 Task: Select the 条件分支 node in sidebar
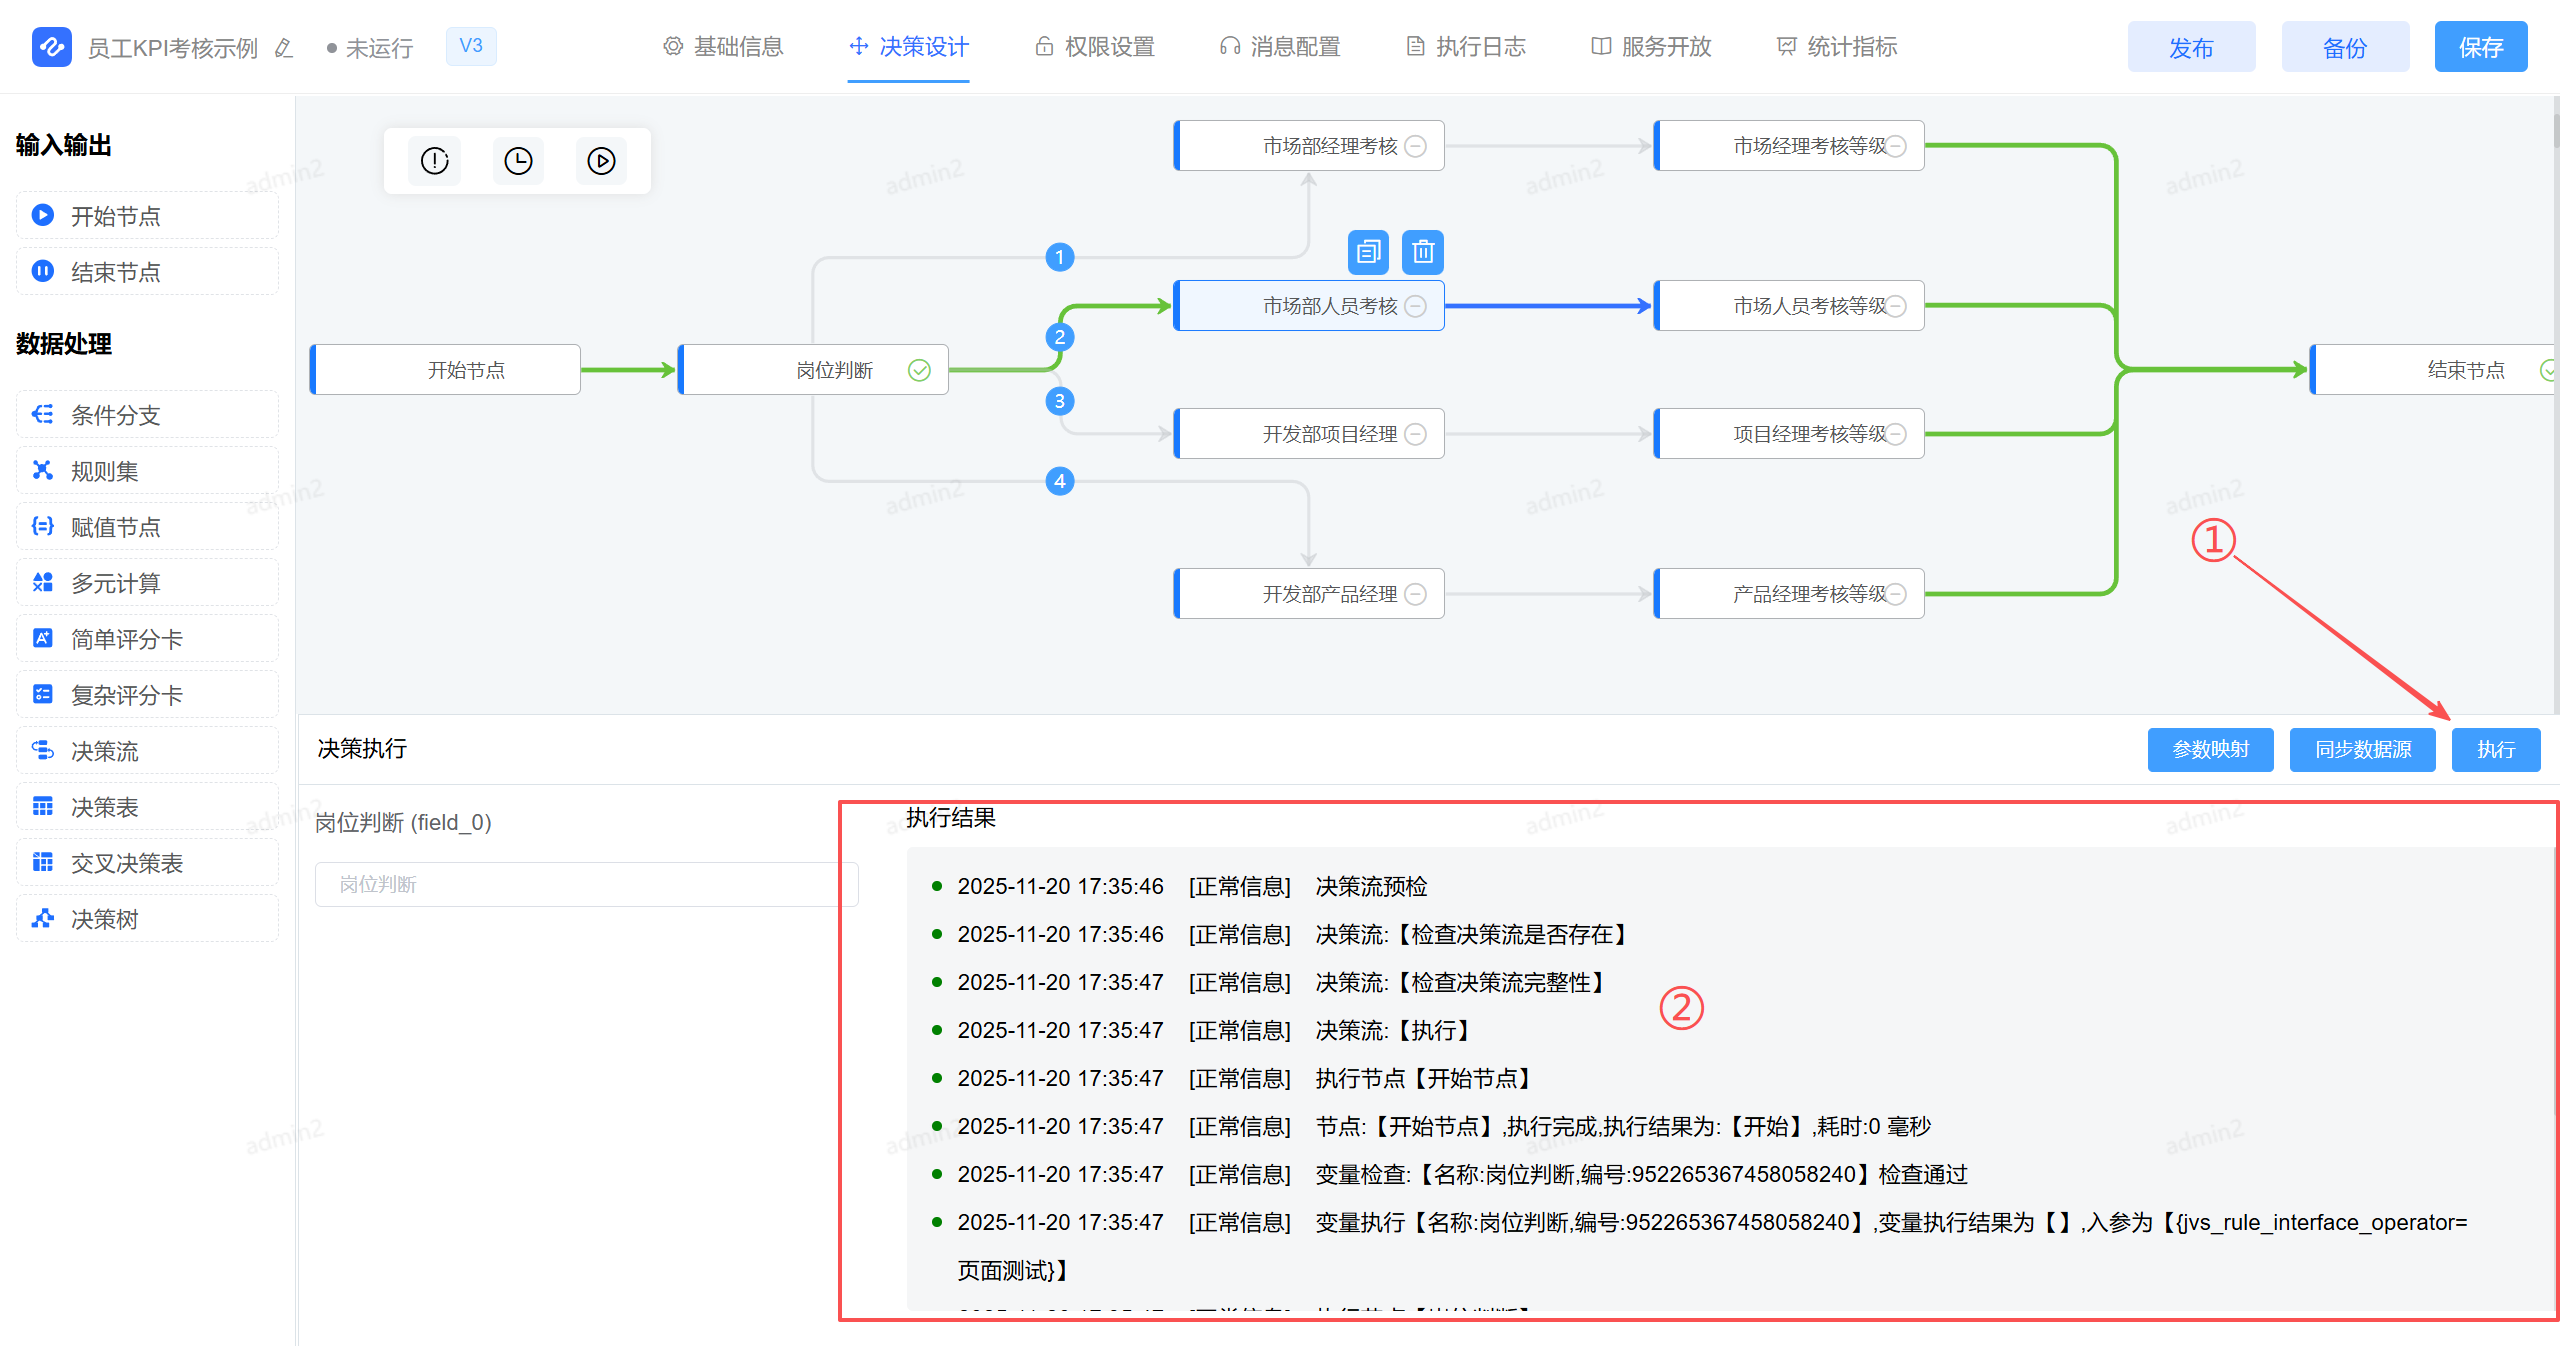[147, 415]
